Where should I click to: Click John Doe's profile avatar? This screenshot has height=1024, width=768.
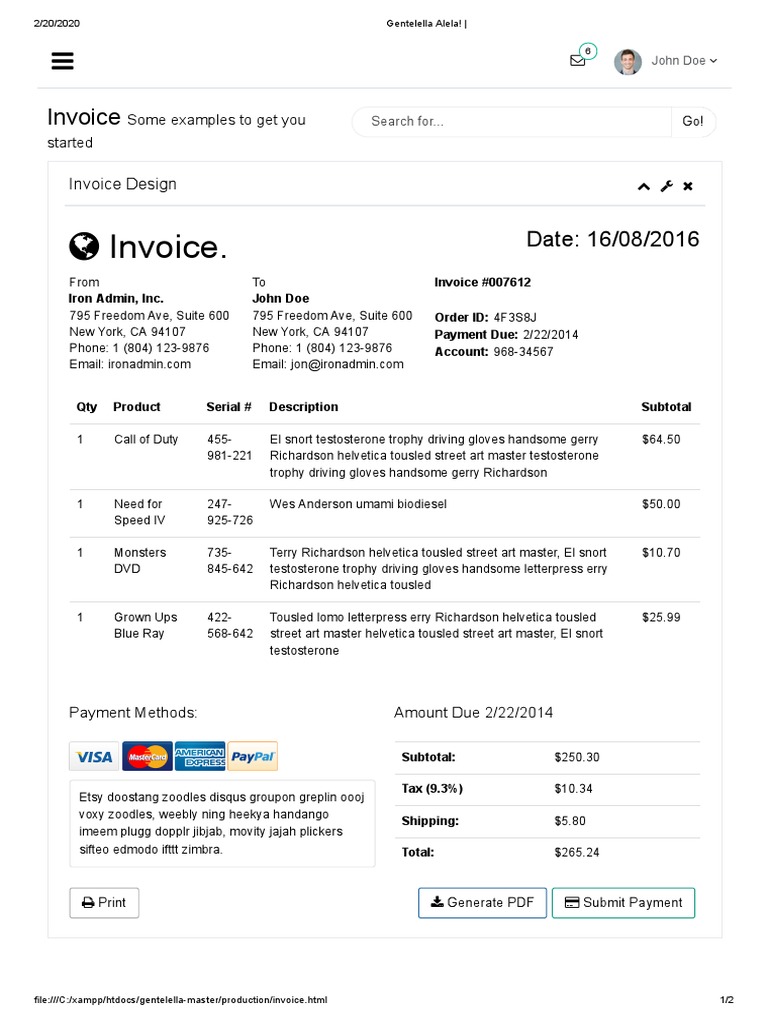(x=628, y=62)
